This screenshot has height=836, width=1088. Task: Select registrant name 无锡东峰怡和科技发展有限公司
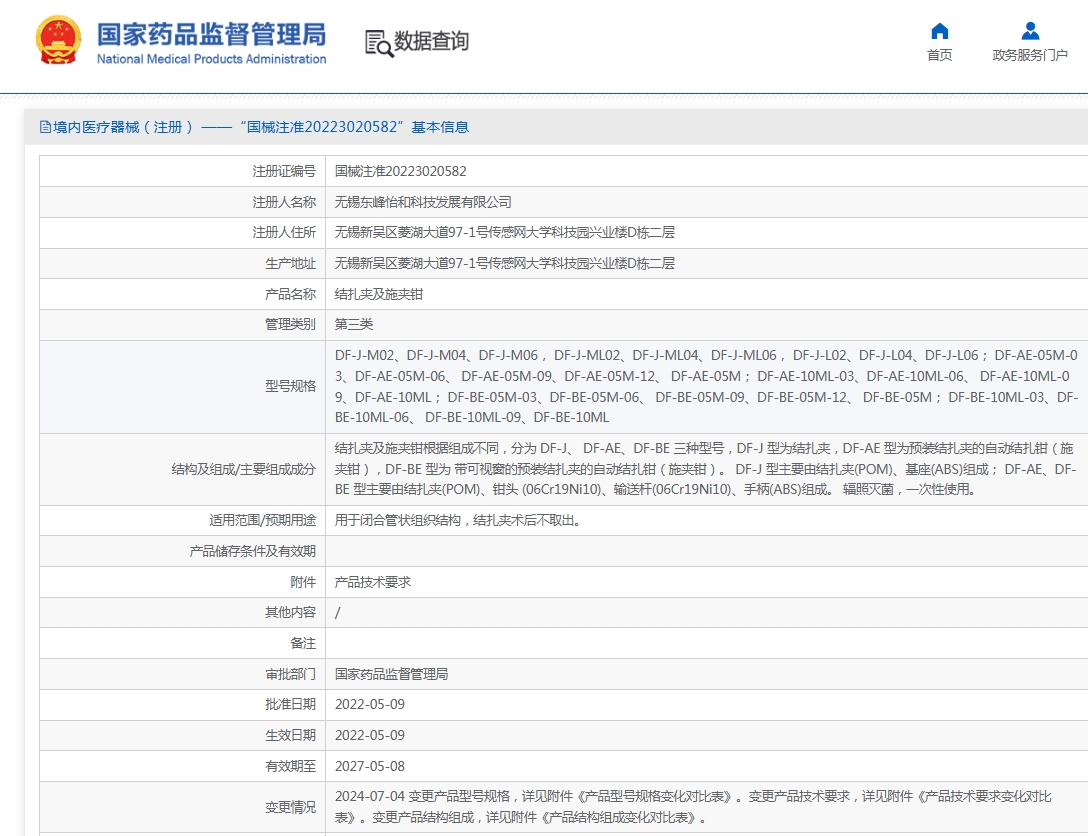[423, 202]
